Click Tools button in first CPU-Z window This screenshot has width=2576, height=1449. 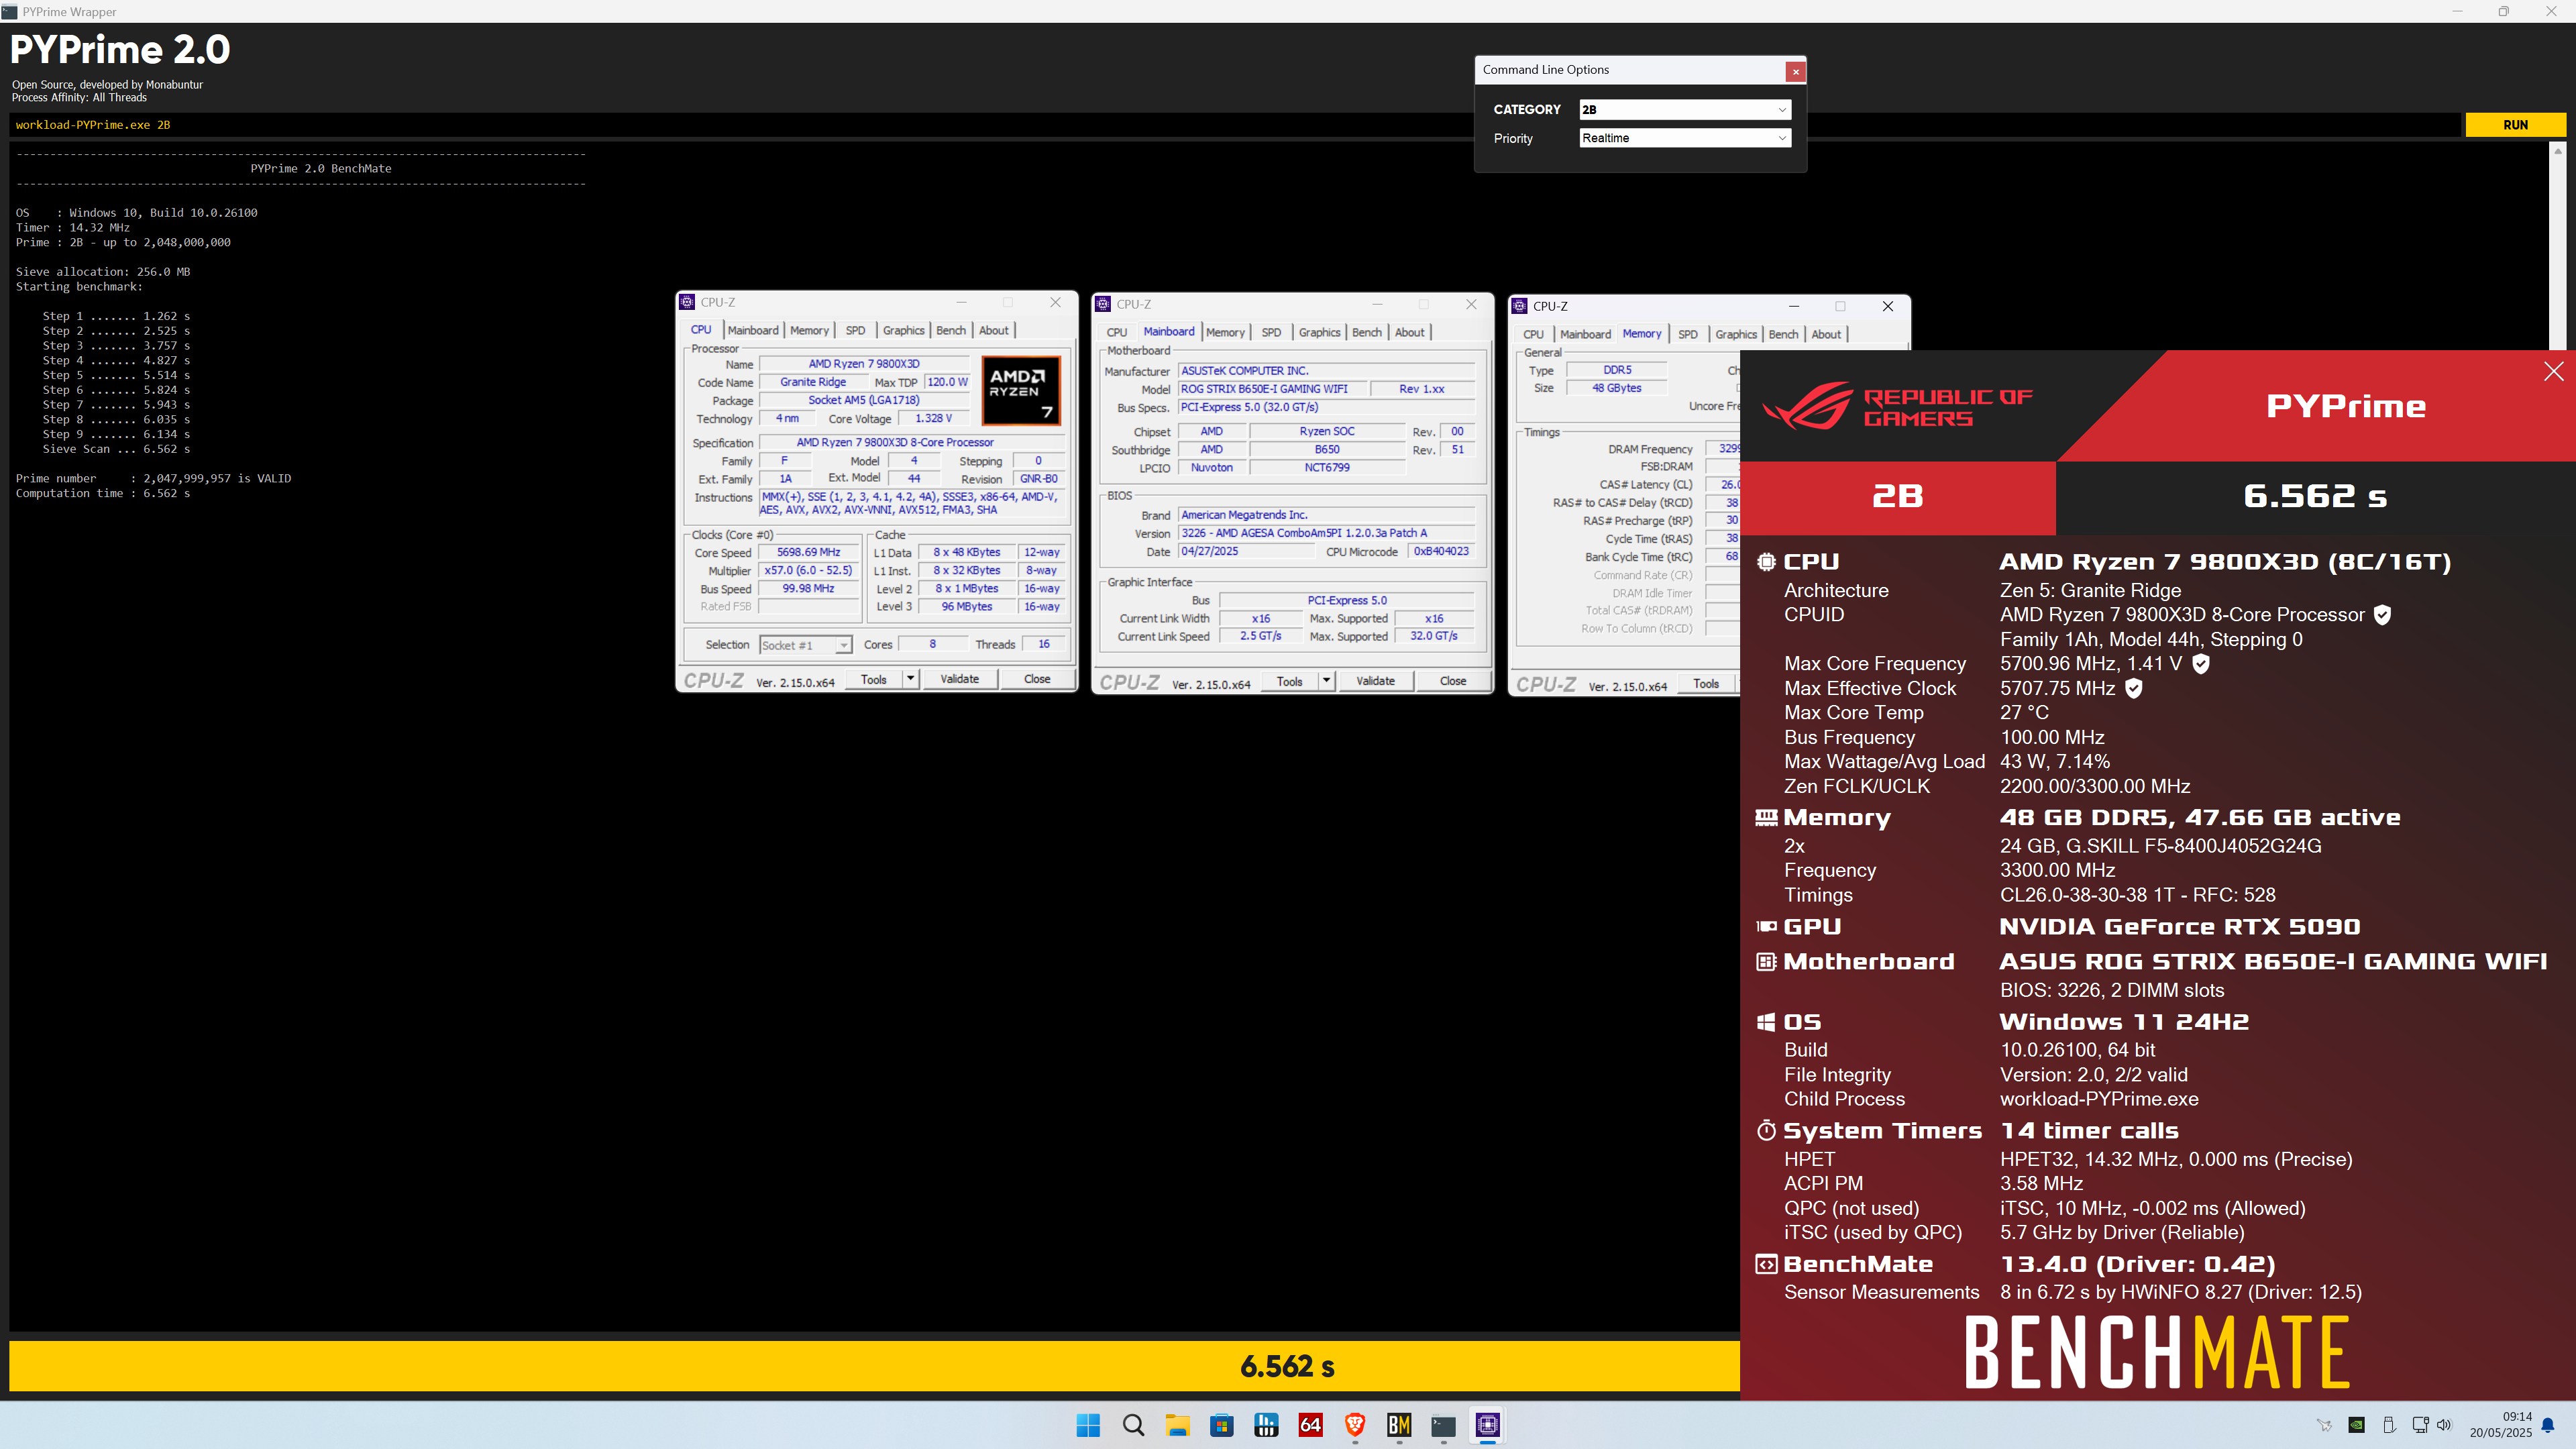pyautogui.click(x=874, y=679)
